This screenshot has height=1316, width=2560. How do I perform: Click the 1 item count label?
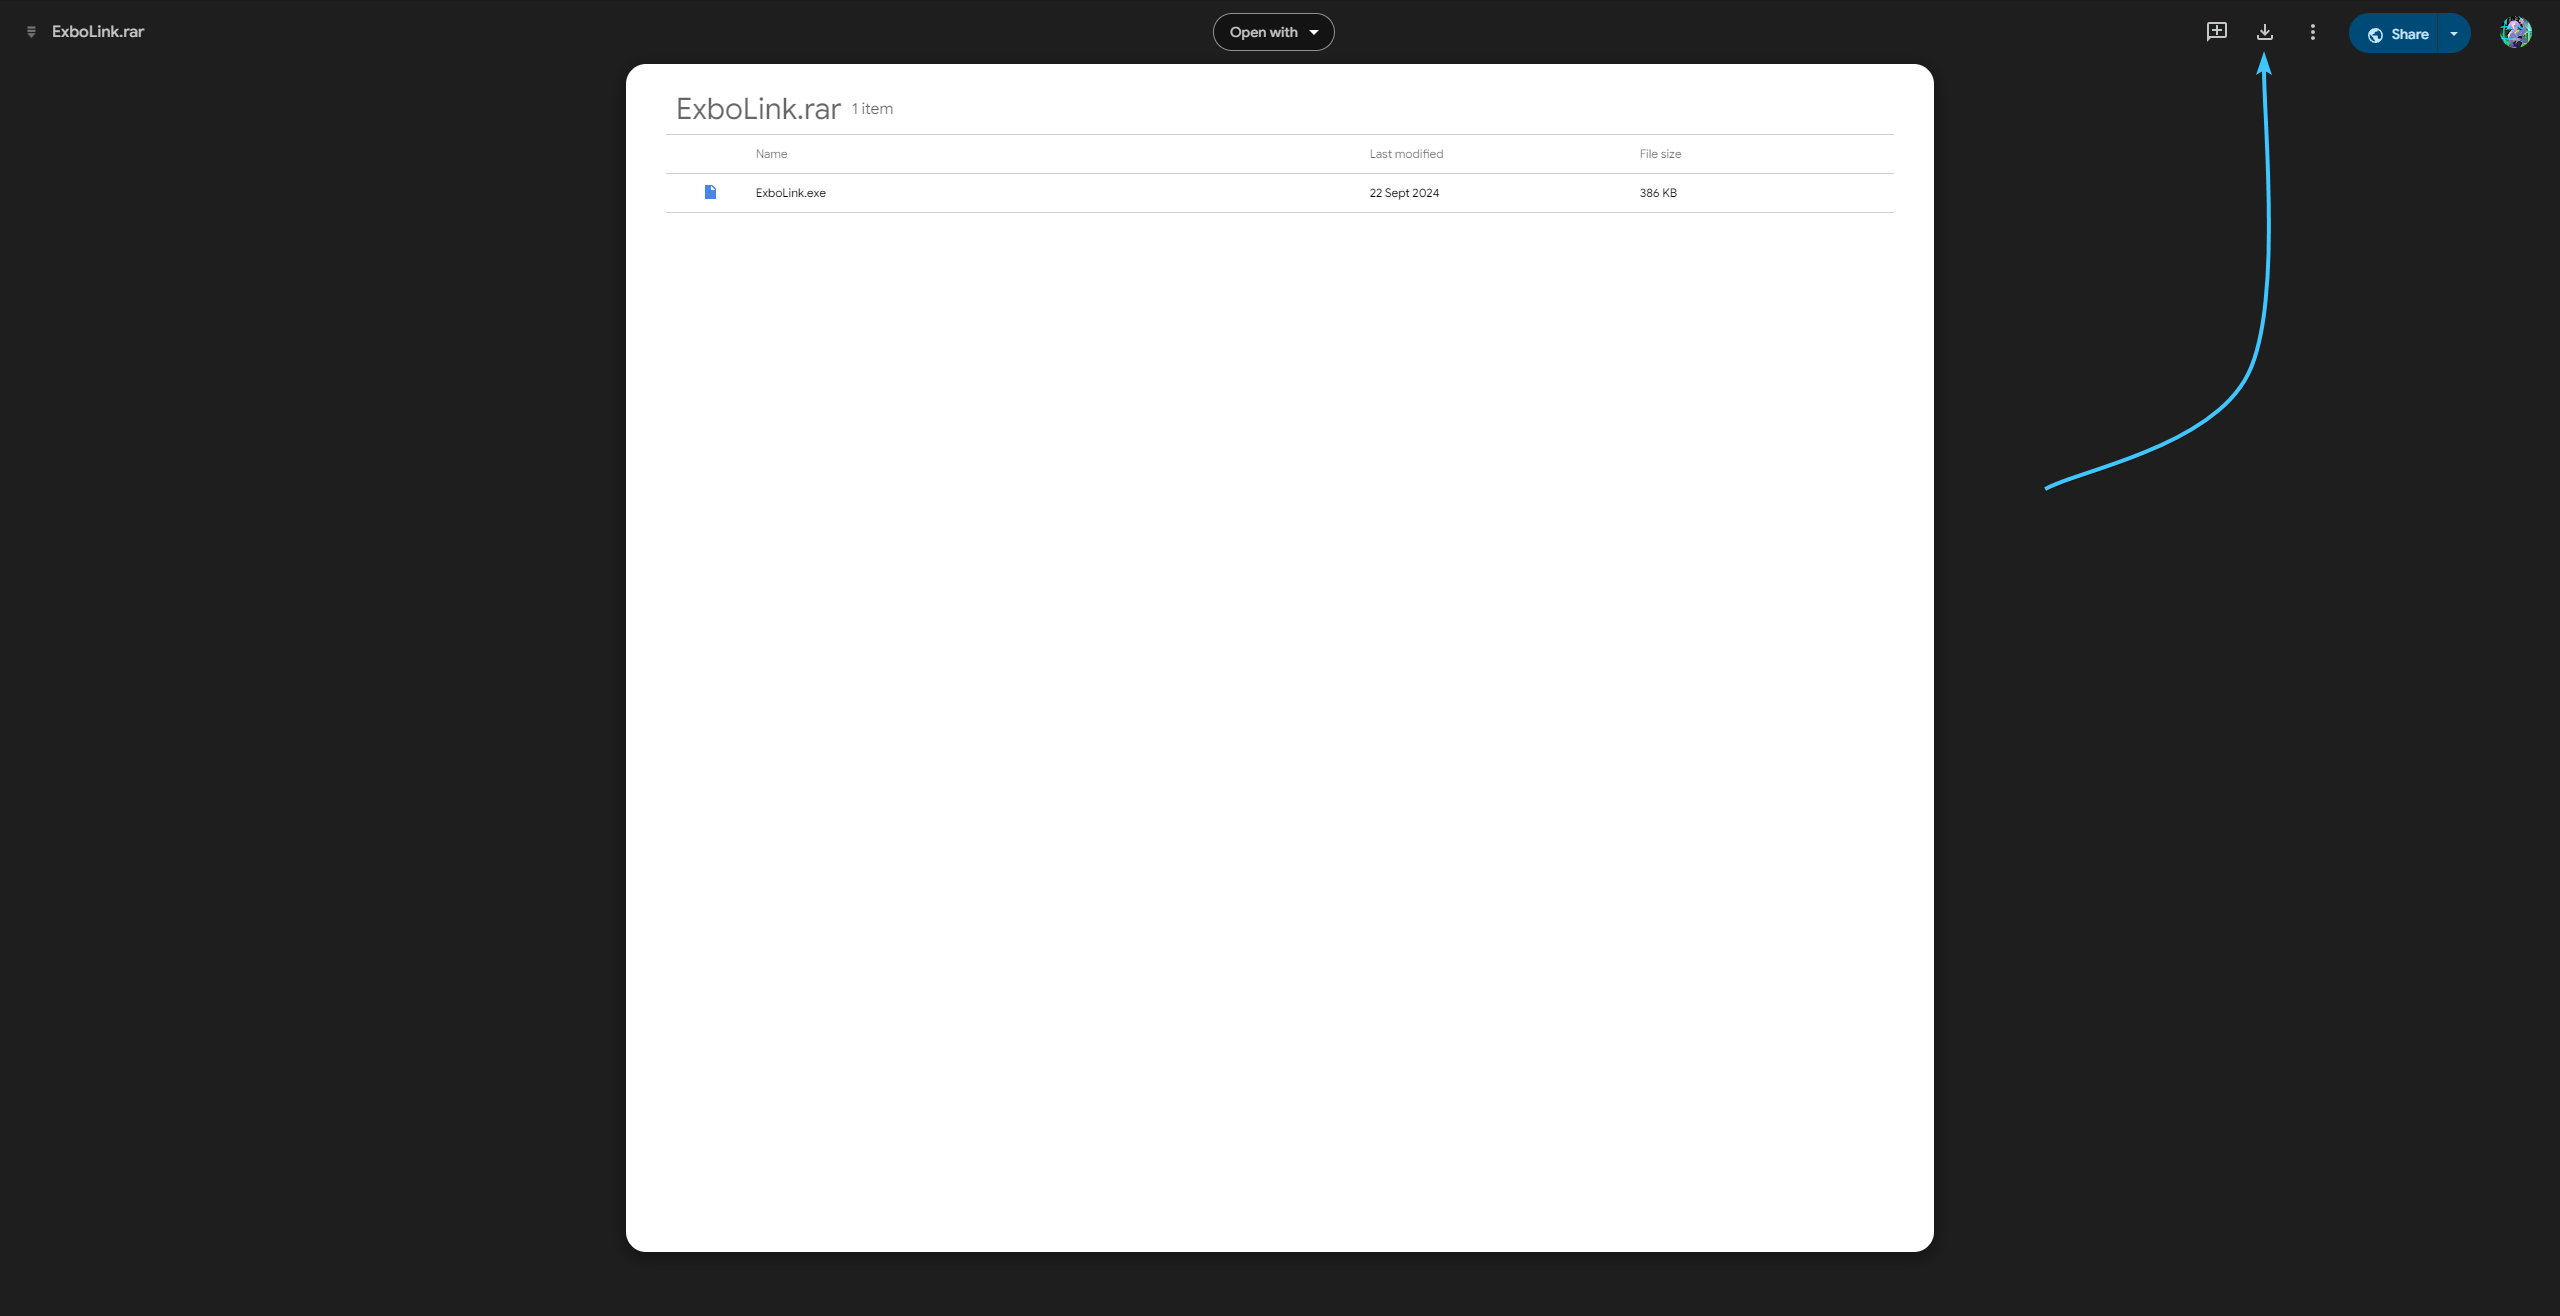(x=872, y=109)
